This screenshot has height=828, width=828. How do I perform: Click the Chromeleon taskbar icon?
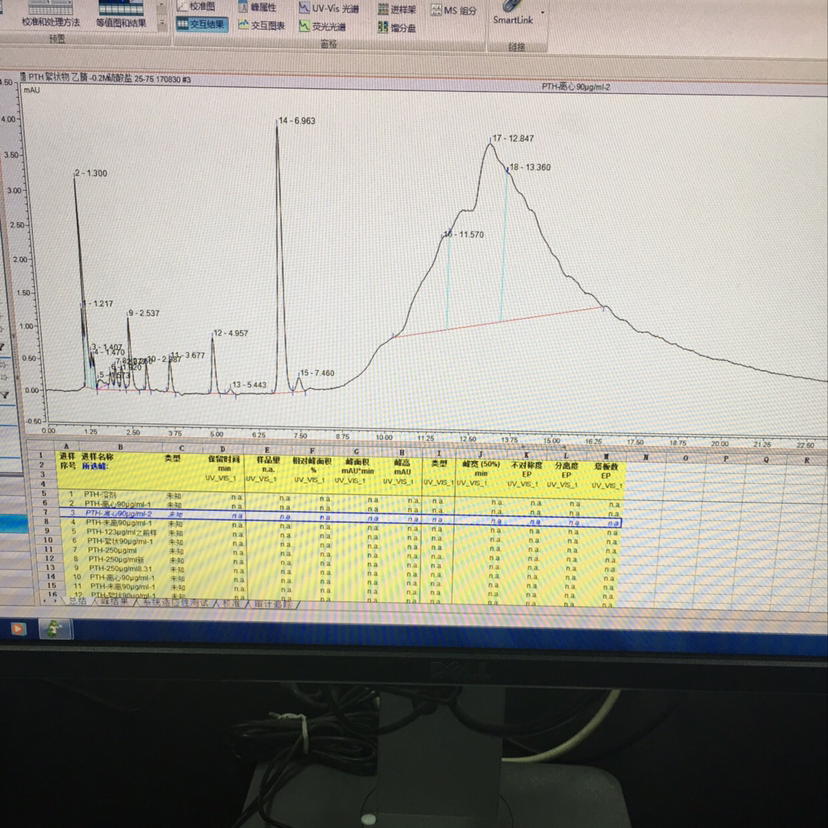[55, 629]
